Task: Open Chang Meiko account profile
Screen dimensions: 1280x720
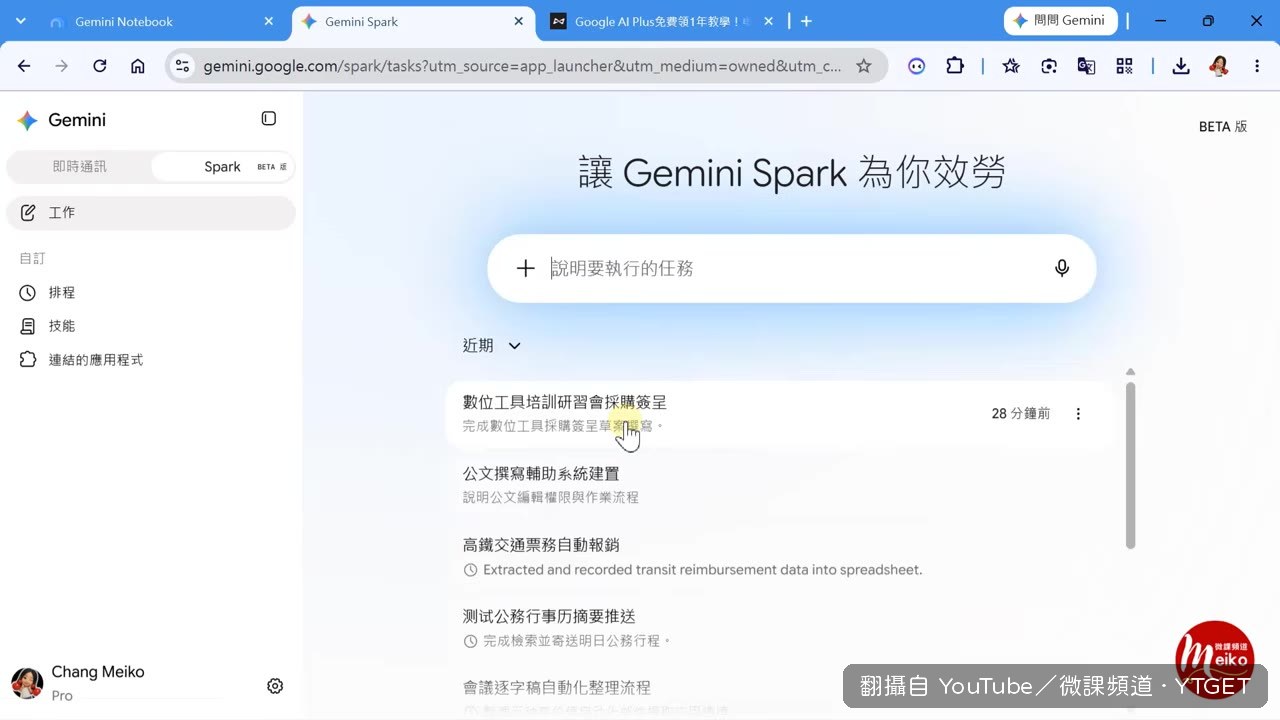Action: click(80, 683)
